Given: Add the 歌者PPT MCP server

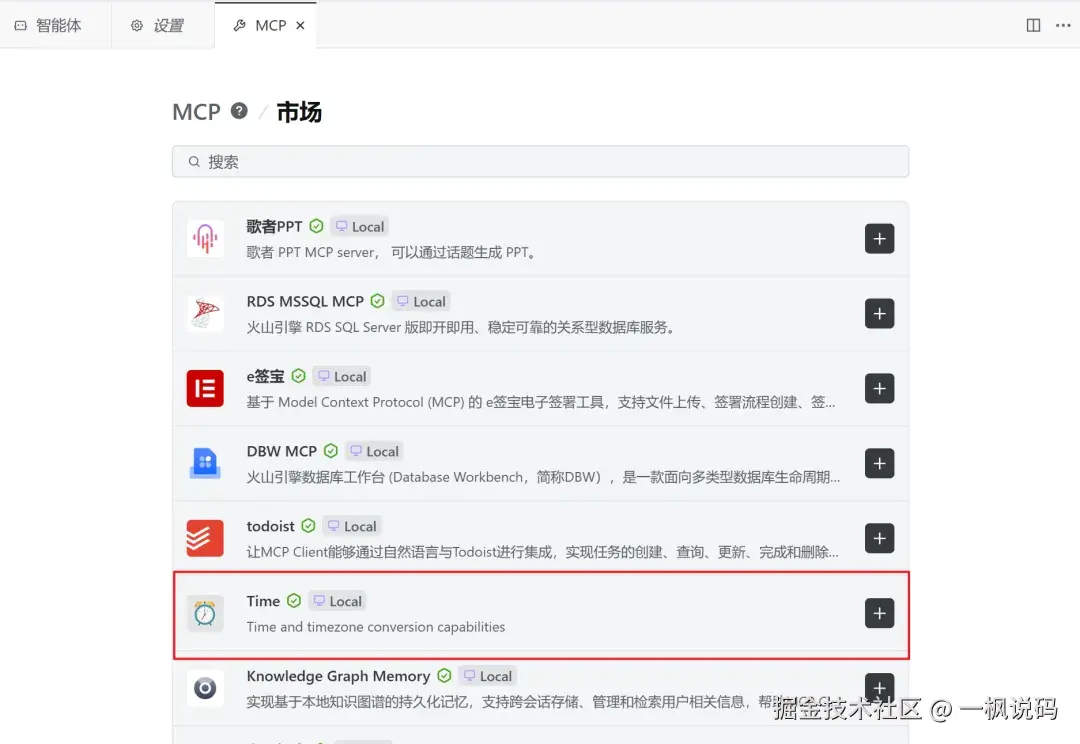Looking at the screenshot, I should (x=880, y=239).
